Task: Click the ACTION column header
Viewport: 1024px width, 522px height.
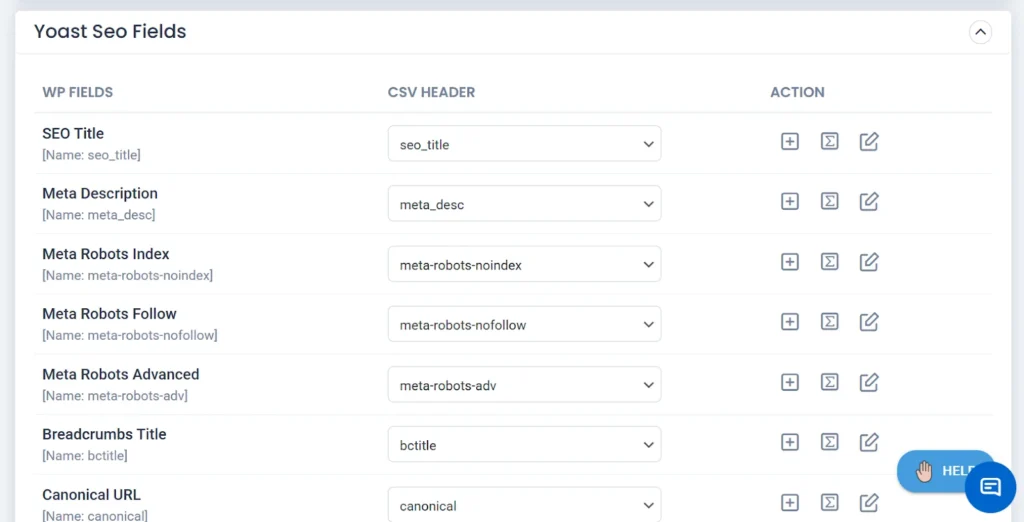Action: click(797, 92)
